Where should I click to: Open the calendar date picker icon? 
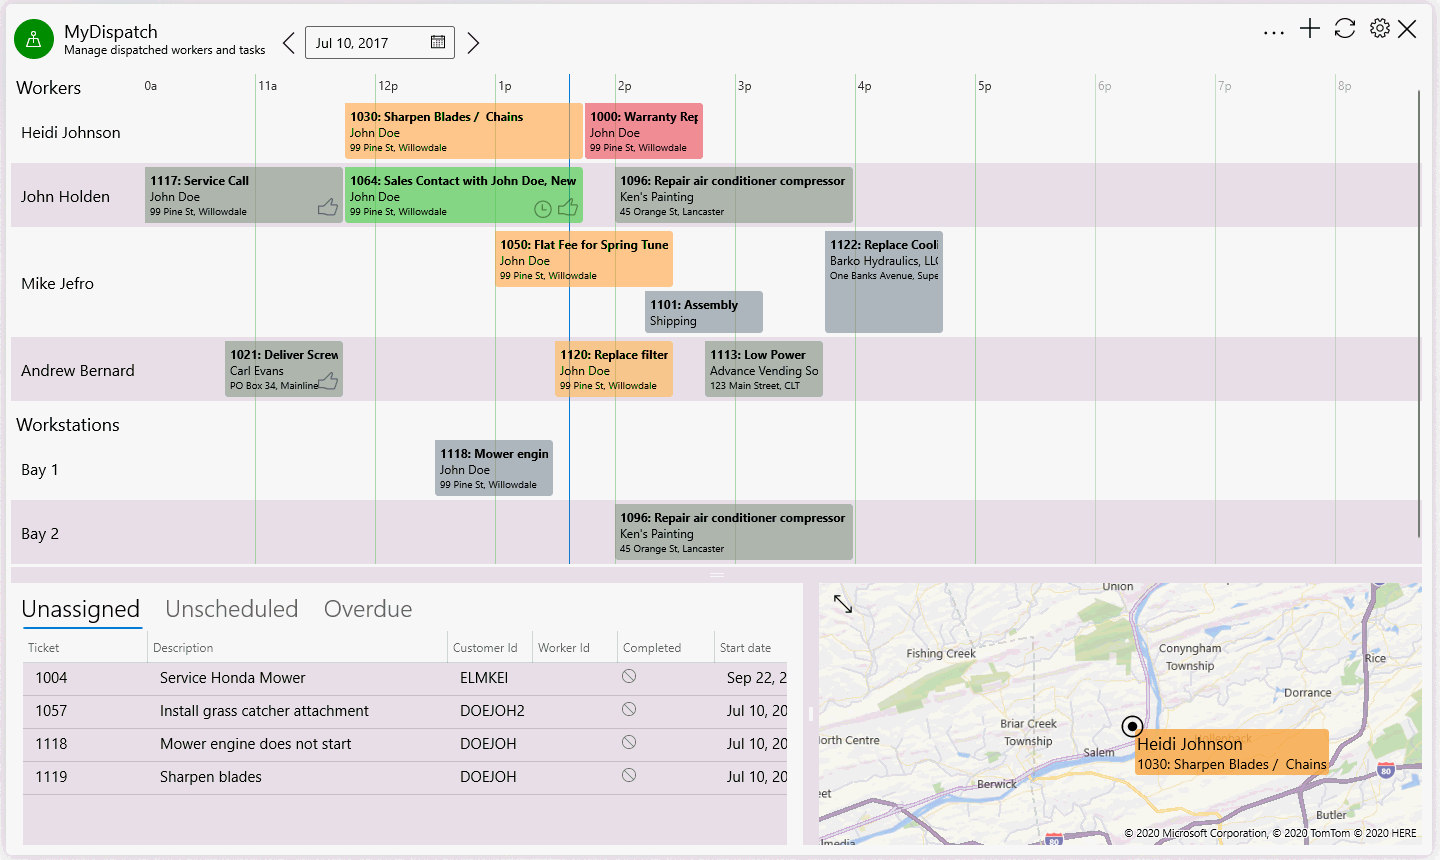[x=438, y=42]
